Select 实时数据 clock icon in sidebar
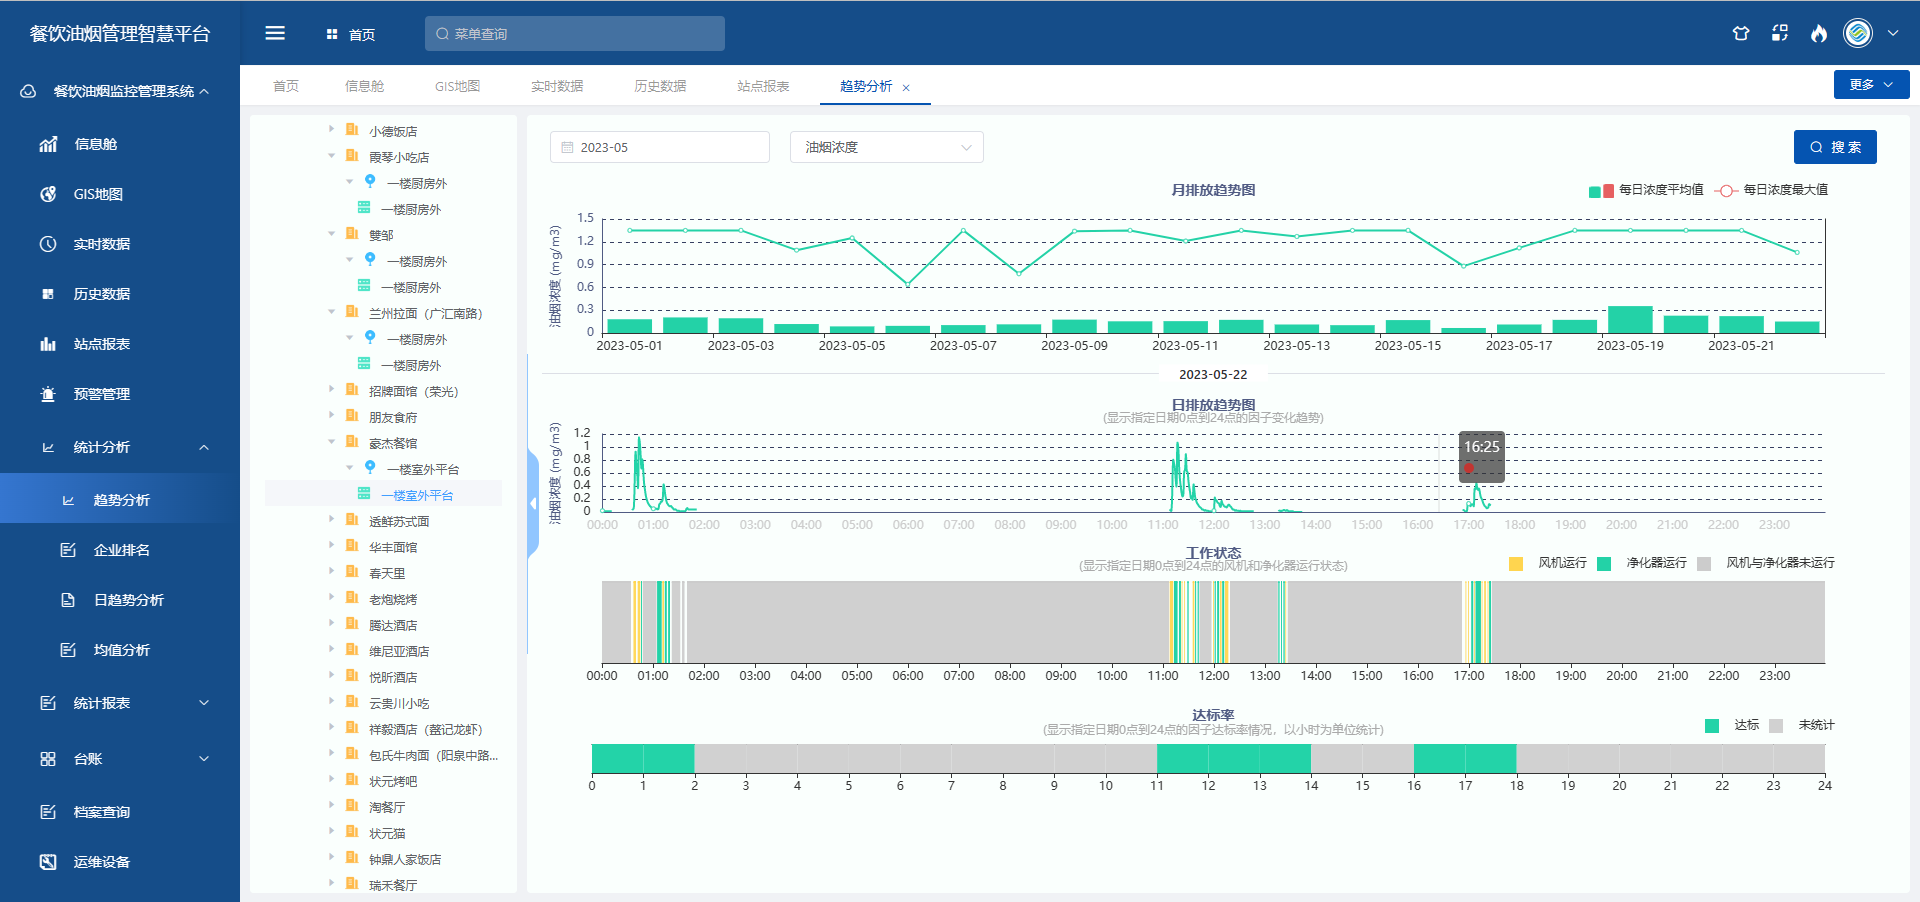 click(x=48, y=244)
